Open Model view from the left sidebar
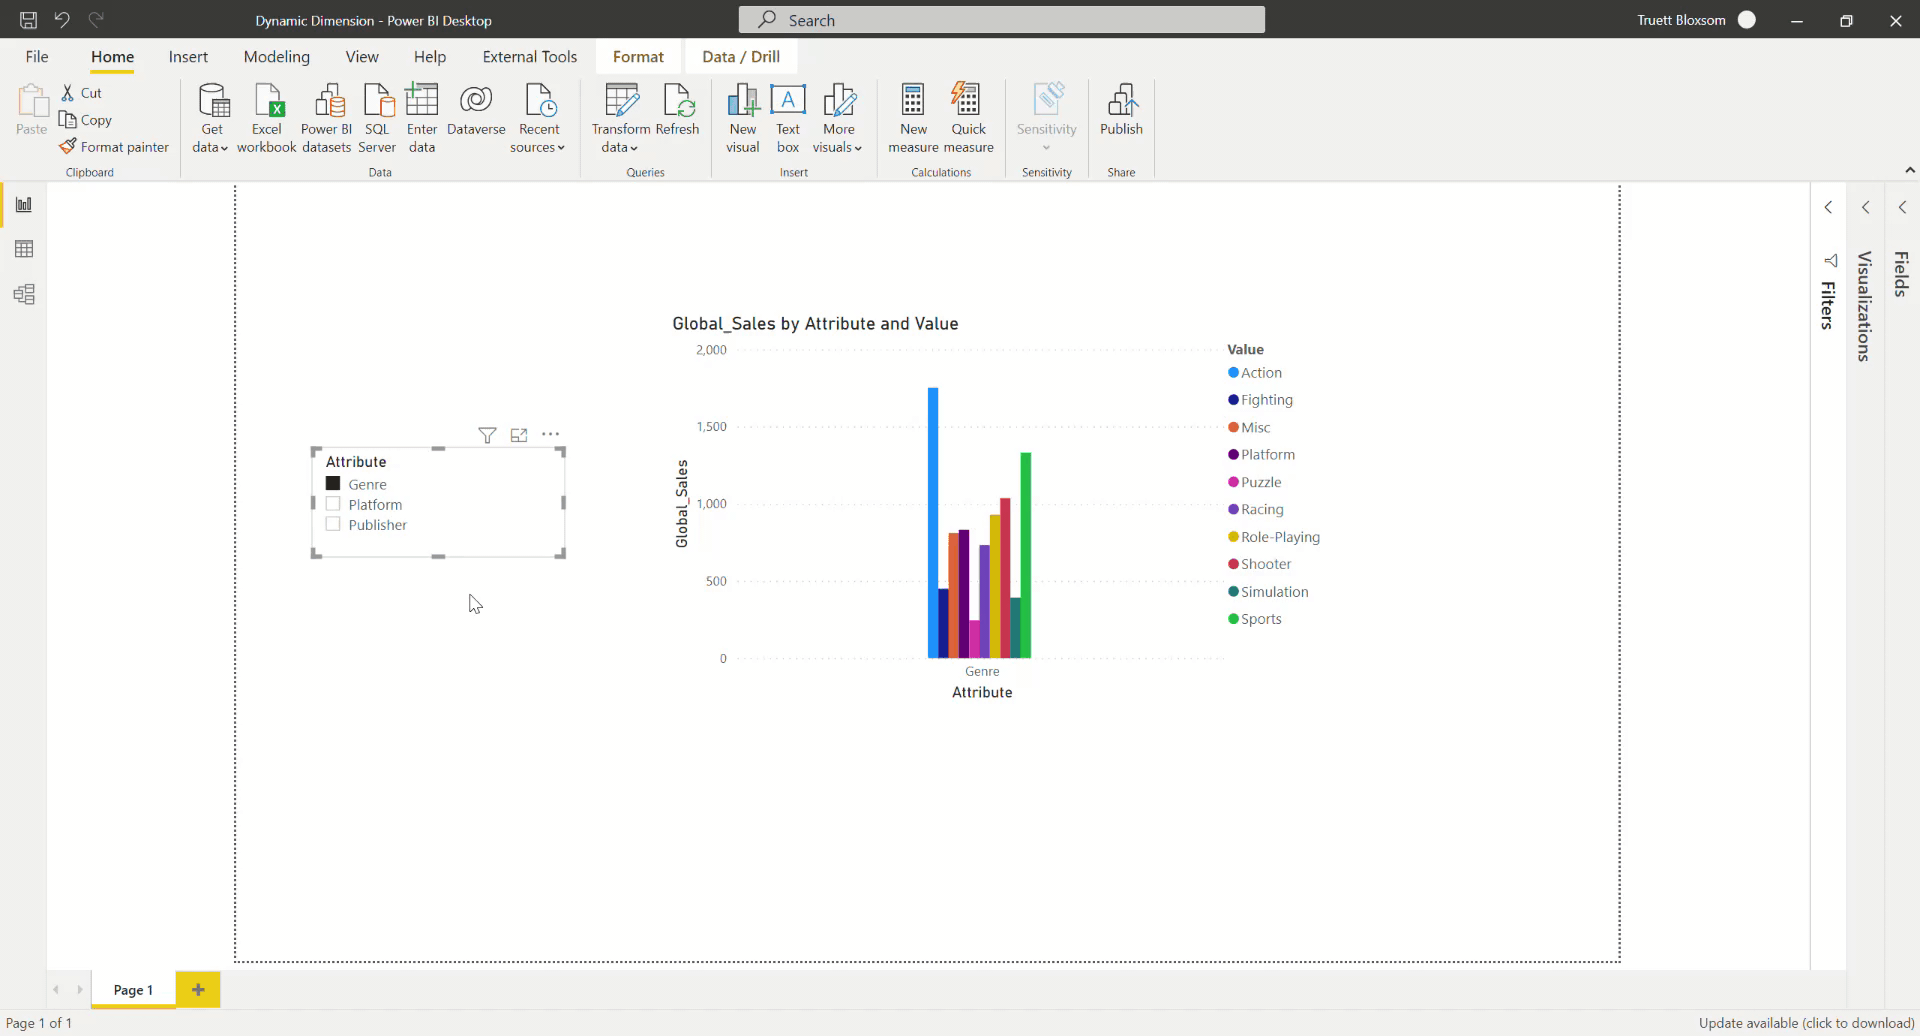 24,294
